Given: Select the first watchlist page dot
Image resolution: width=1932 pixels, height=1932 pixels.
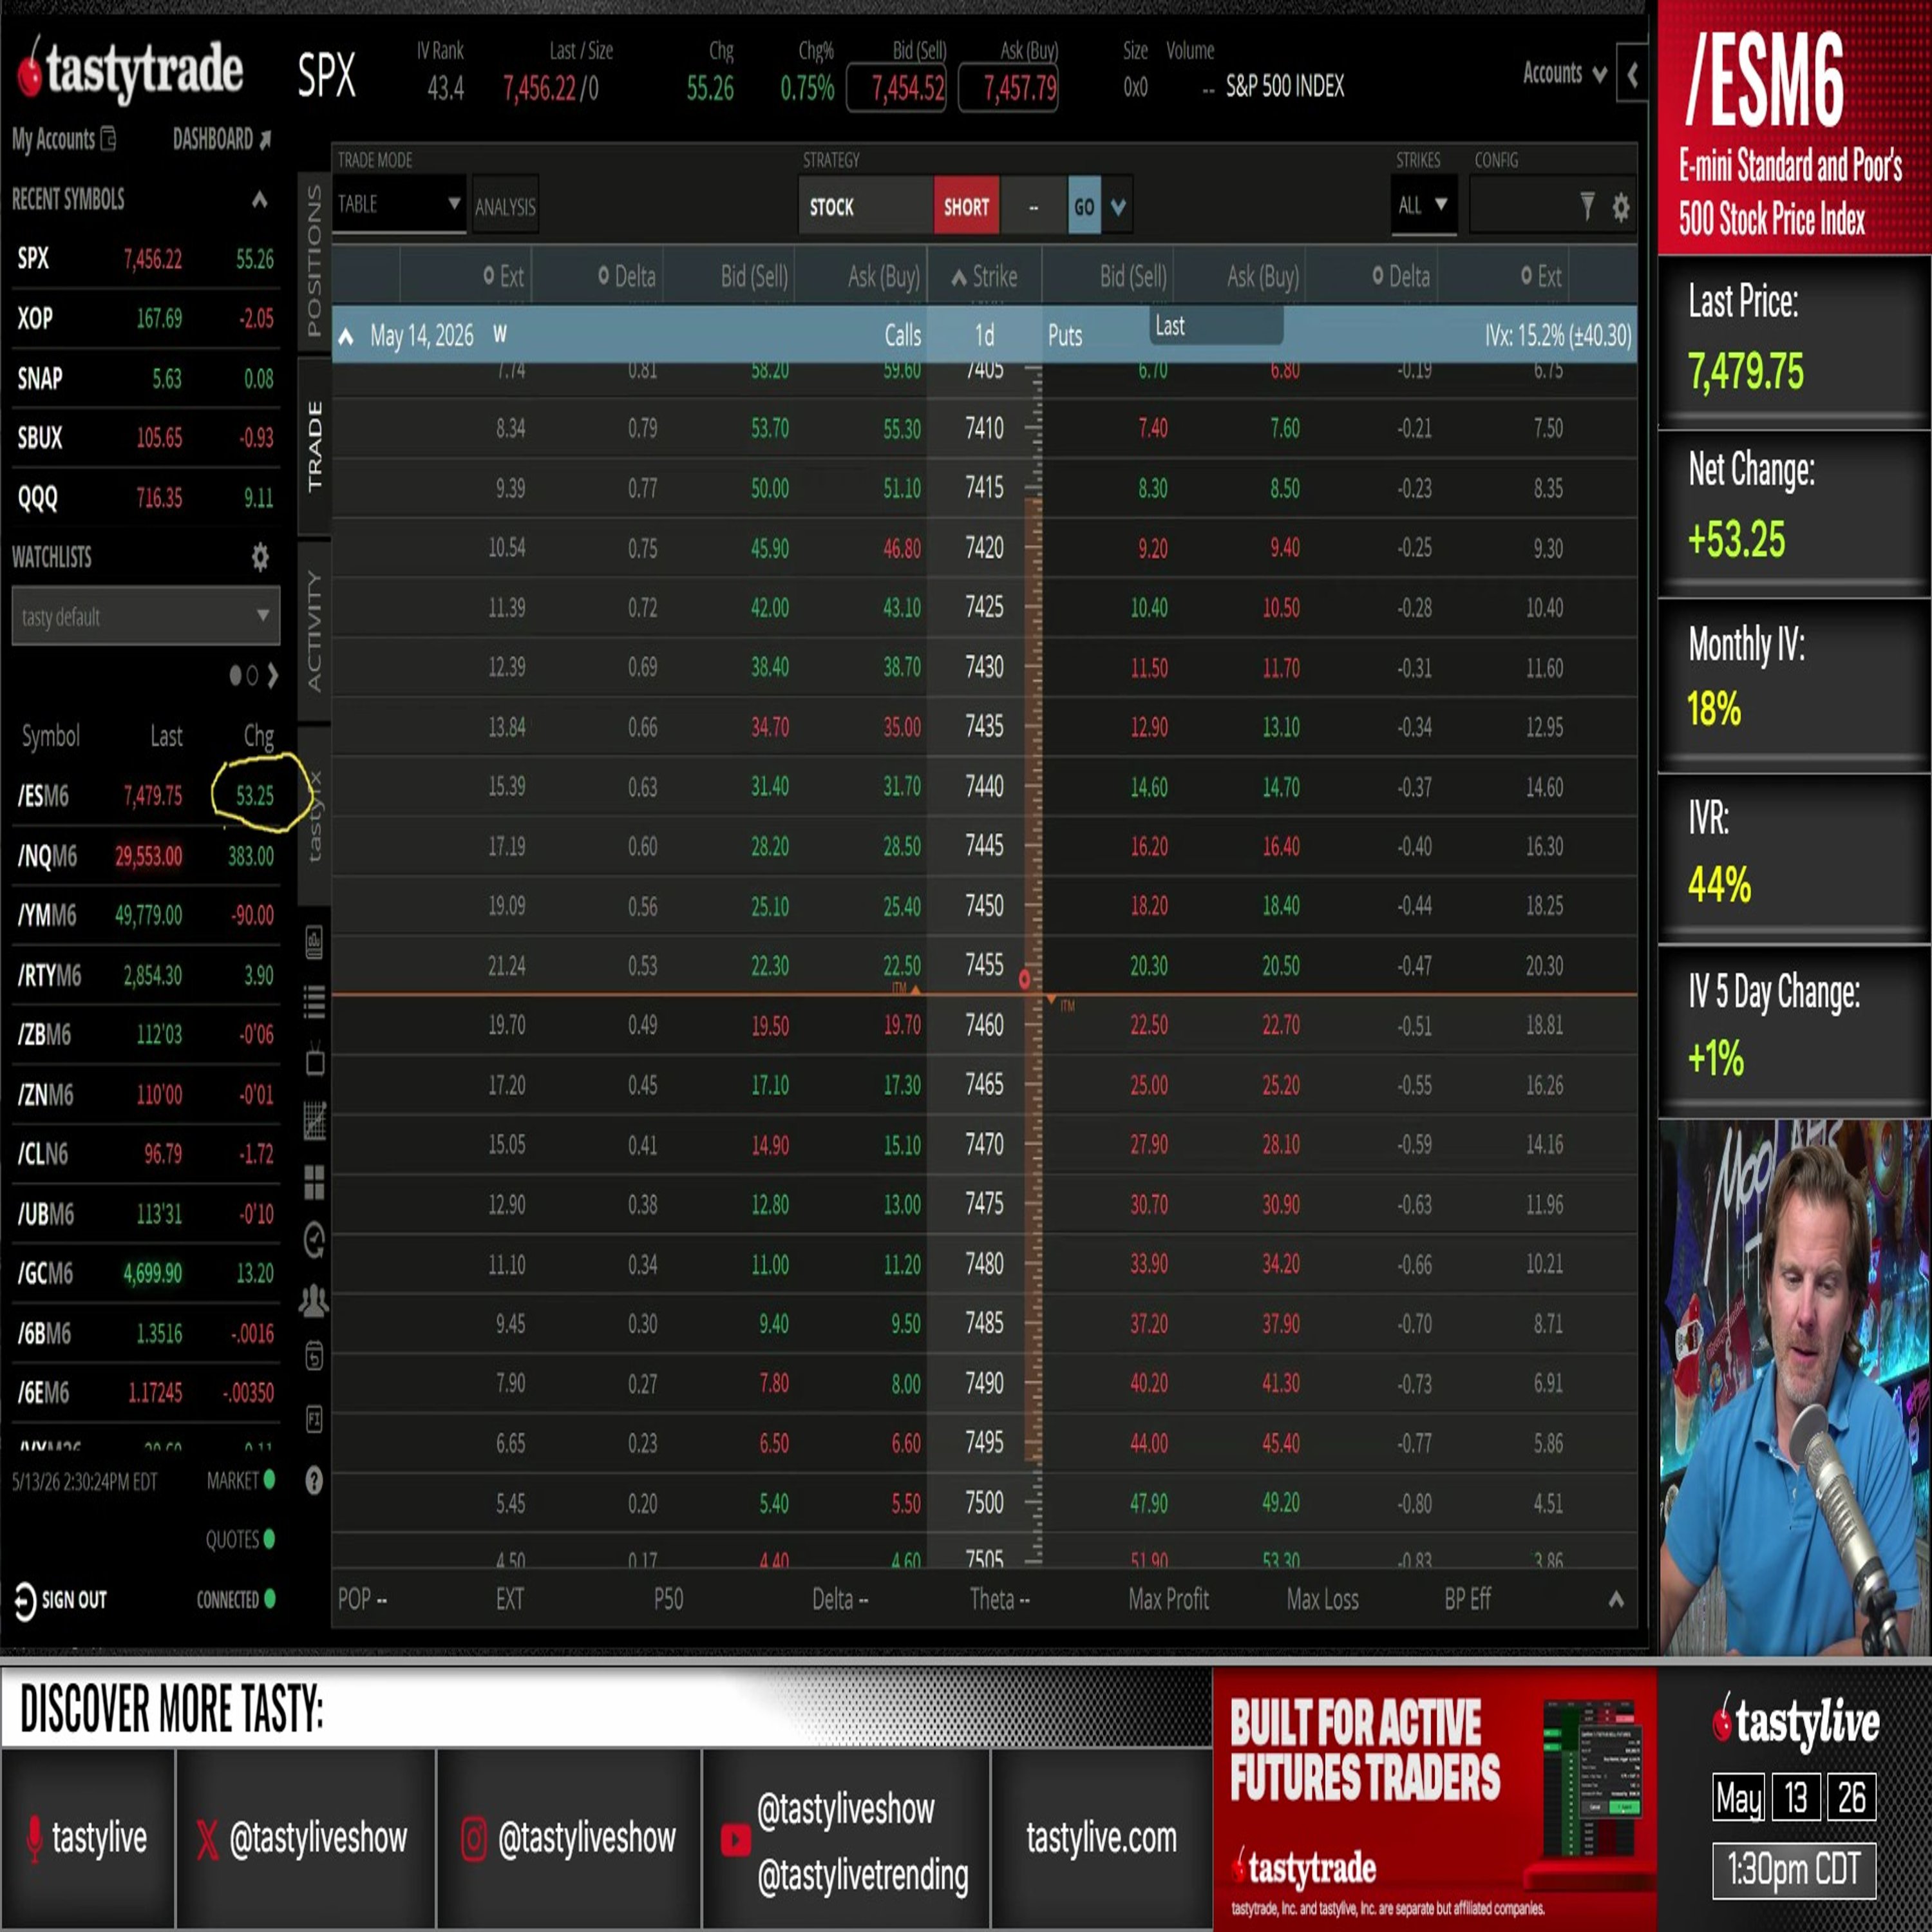Looking at the screenshot, I should pyautogui.click(x=236, y=676).
